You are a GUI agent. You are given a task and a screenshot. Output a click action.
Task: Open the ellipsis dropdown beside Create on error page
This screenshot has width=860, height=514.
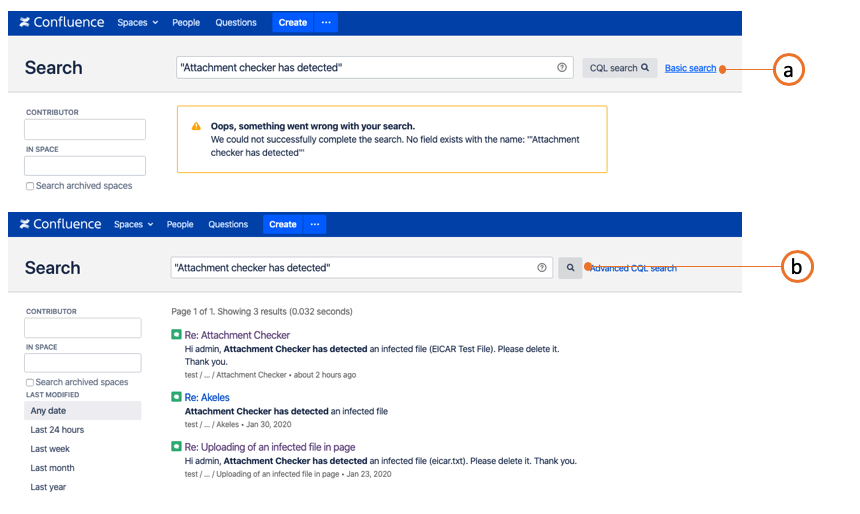[326, 22]
